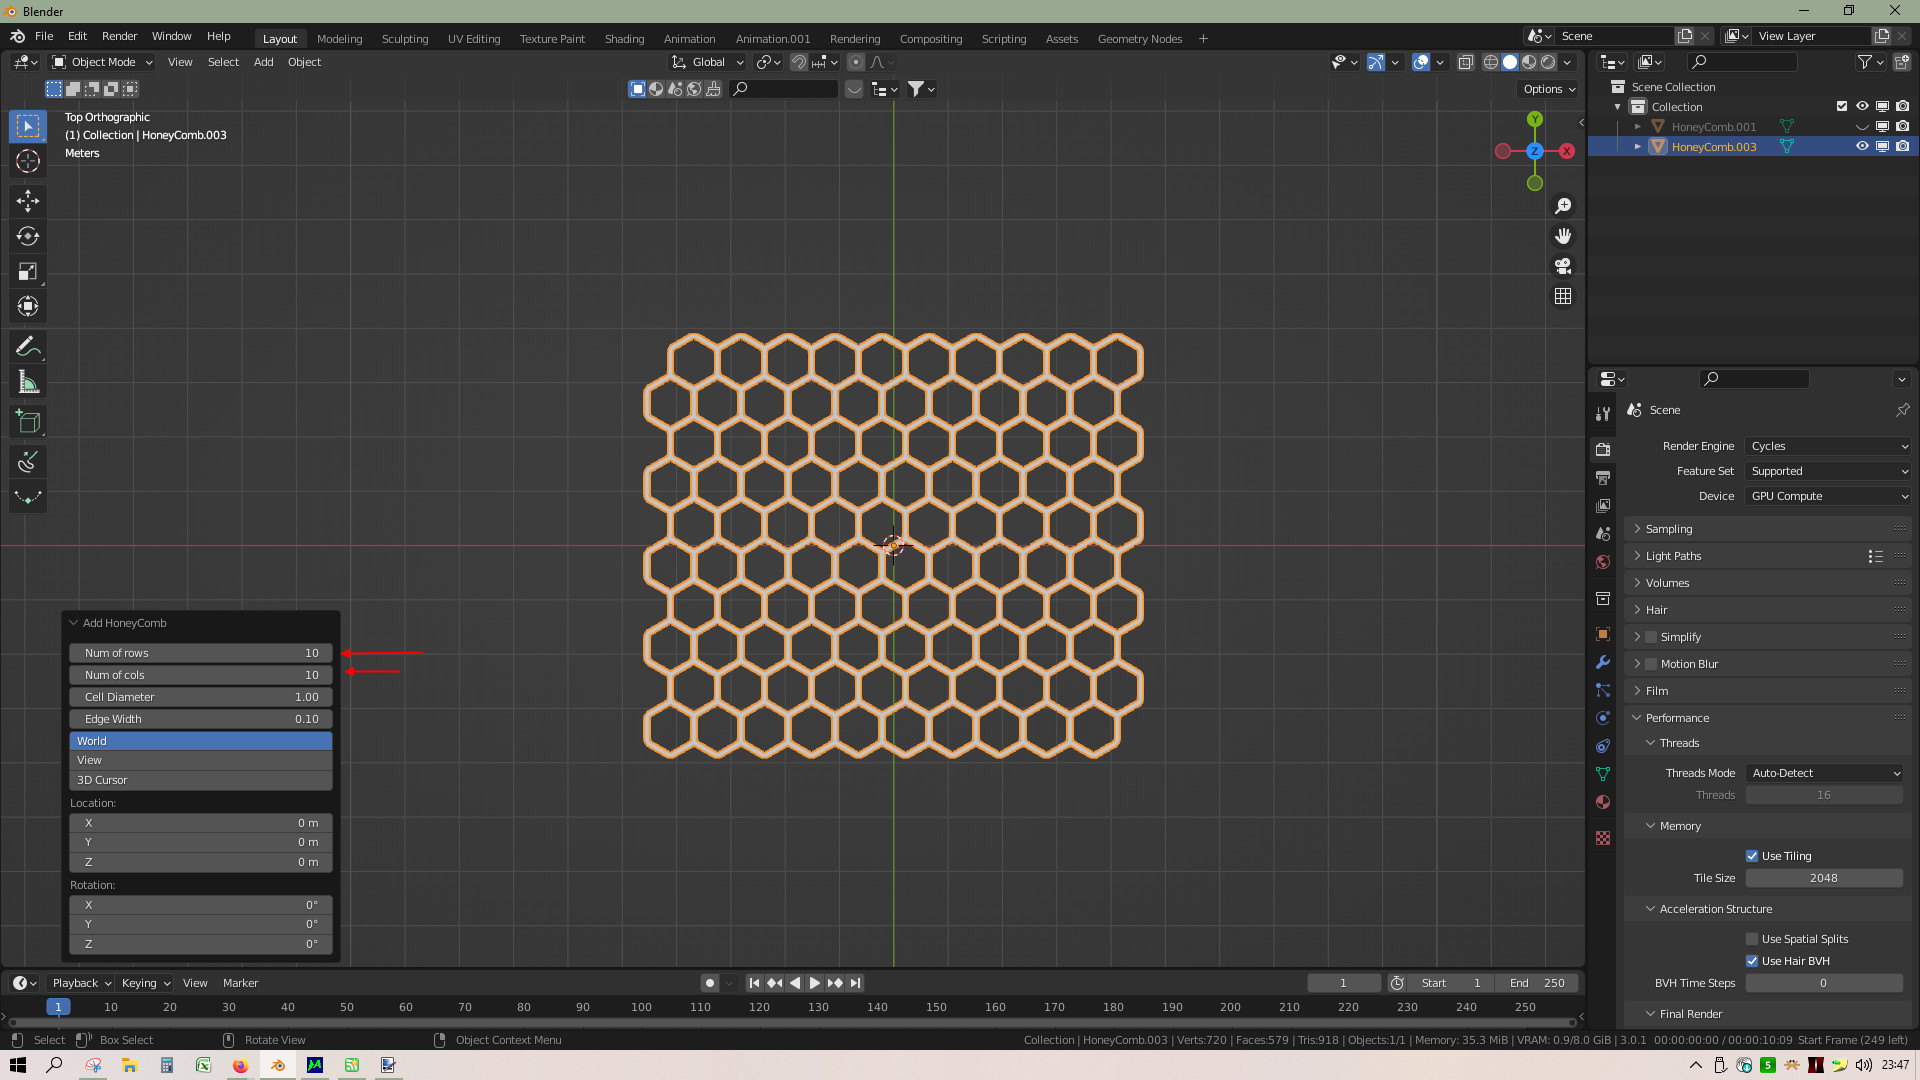Switch to rendered viewport shading

(1548, 62)
